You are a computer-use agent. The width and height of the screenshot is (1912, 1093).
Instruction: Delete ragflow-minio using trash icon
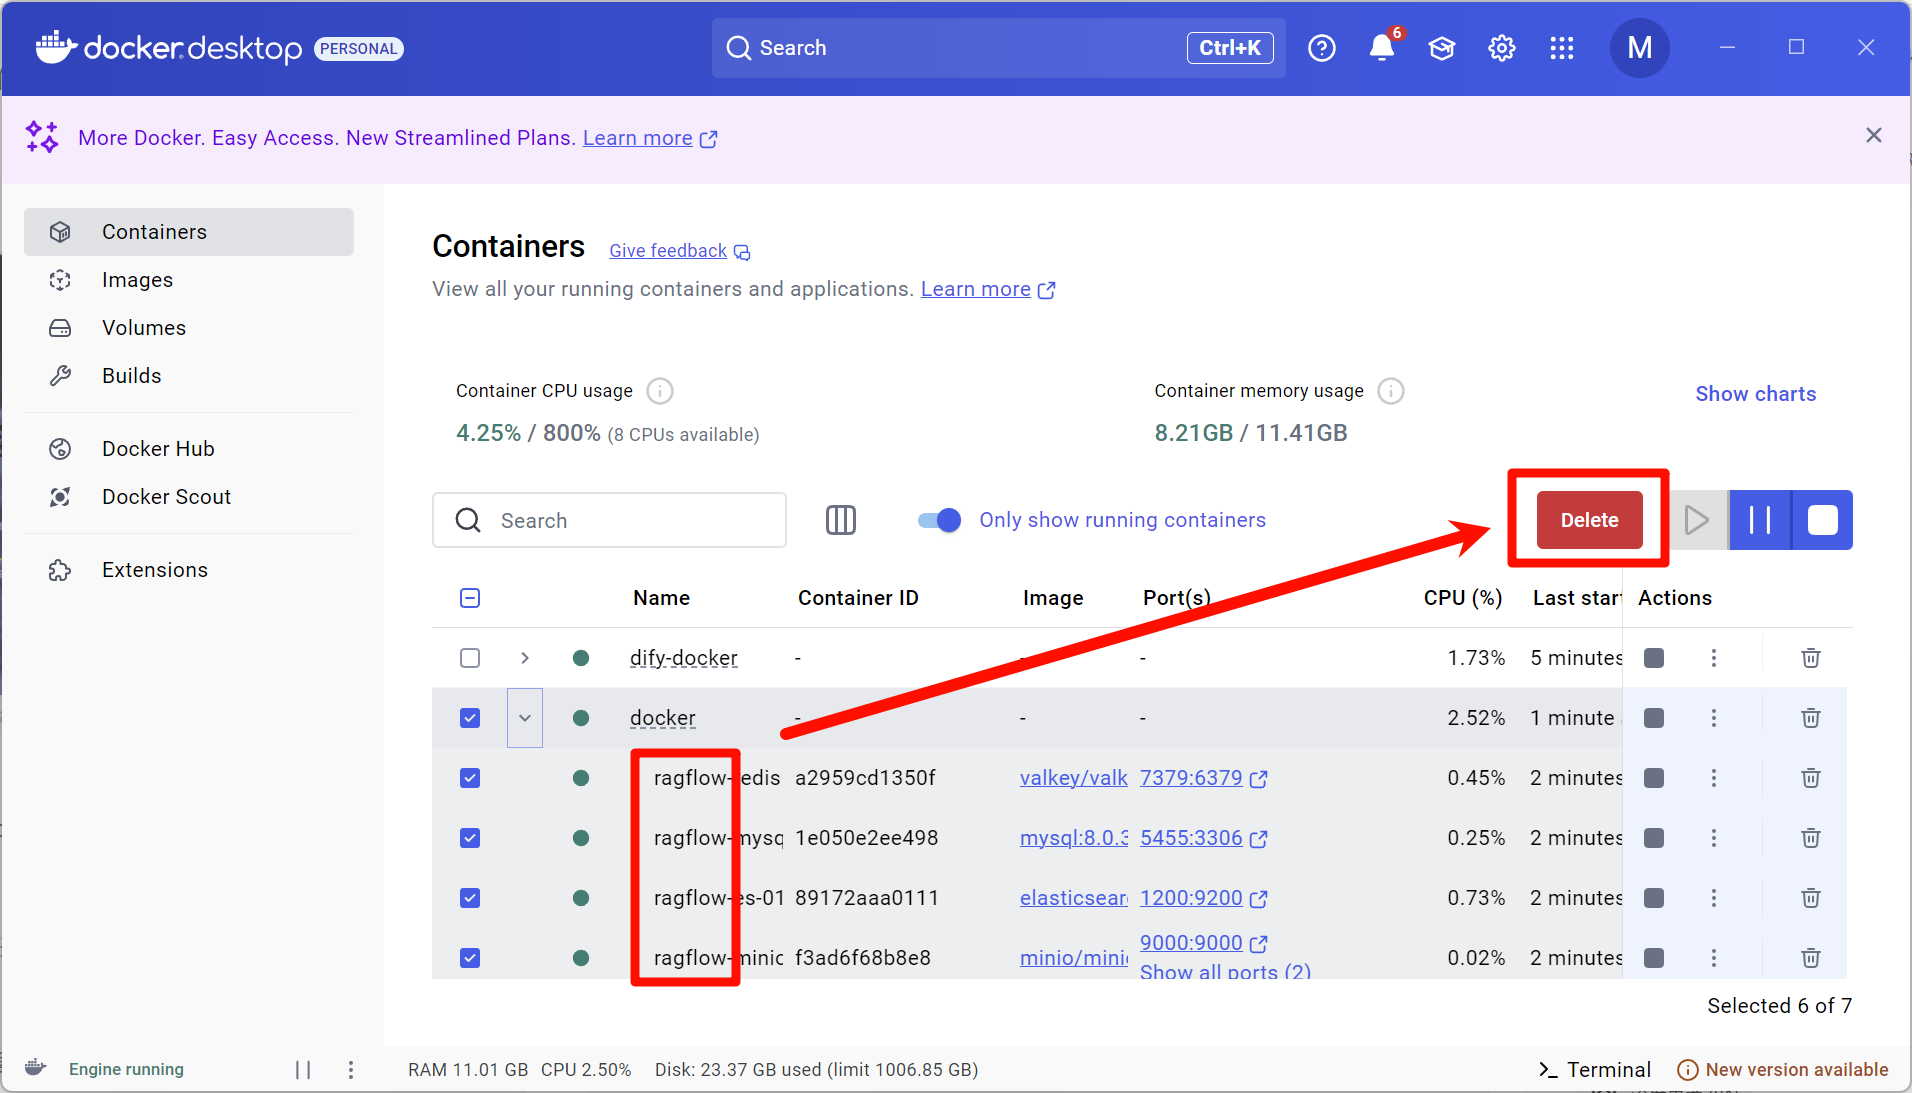pyautogui.click(x=1811, y=958)
